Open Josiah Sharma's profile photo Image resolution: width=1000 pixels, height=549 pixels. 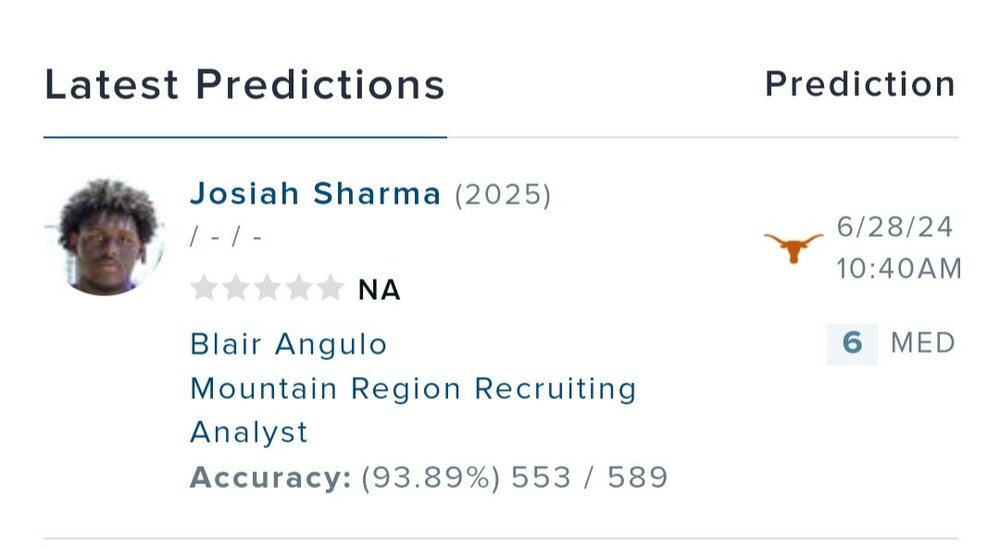tap(105, 238)
